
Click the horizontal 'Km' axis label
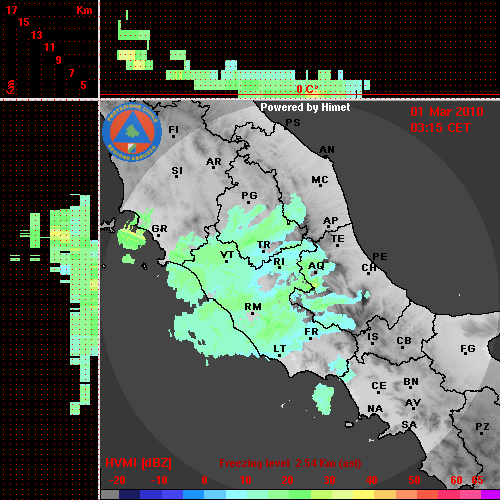pyautogui.click(x=84, y=10)
